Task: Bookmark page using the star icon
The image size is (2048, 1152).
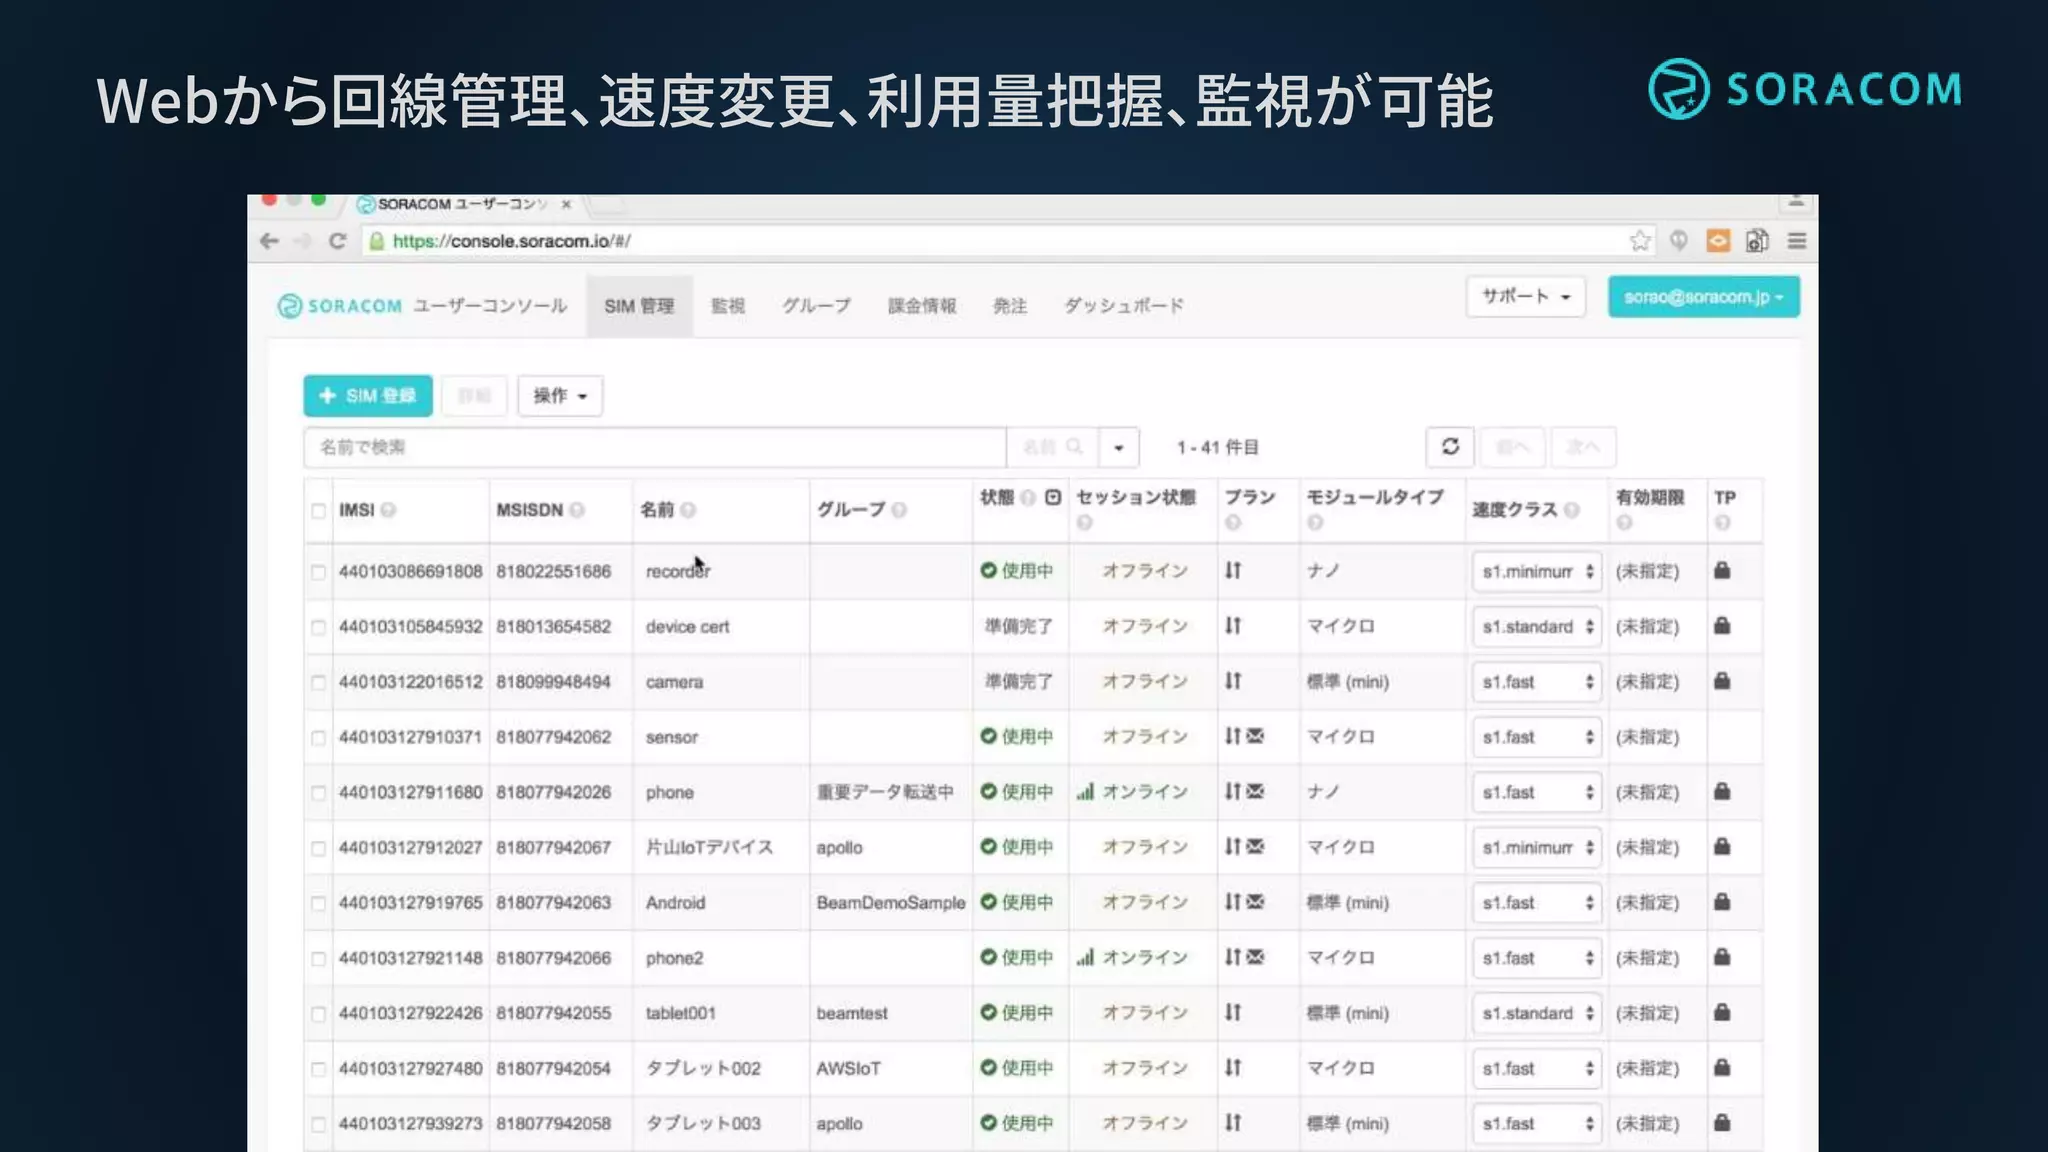Action: click(1640, 241)
